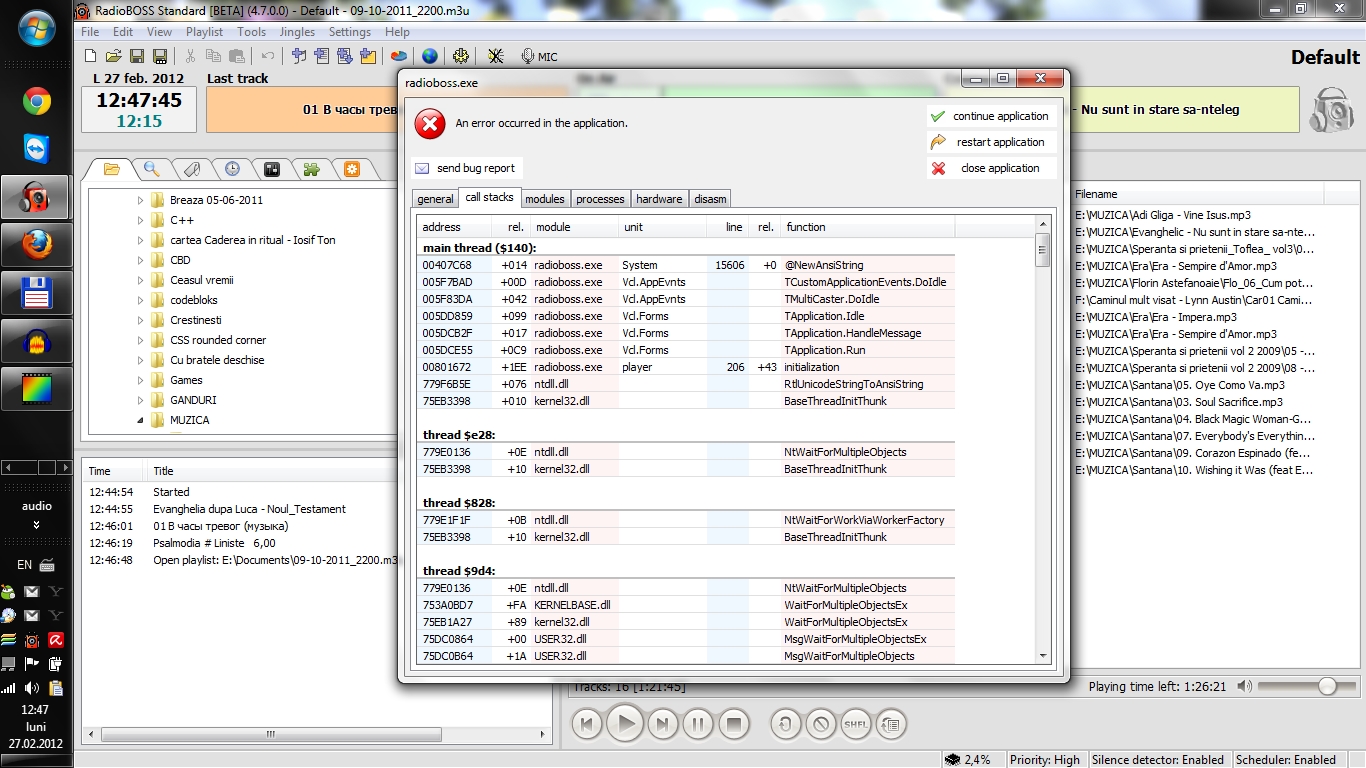Click the Previous track playback button
This screenshot has width=1366, height=768.
588,723
